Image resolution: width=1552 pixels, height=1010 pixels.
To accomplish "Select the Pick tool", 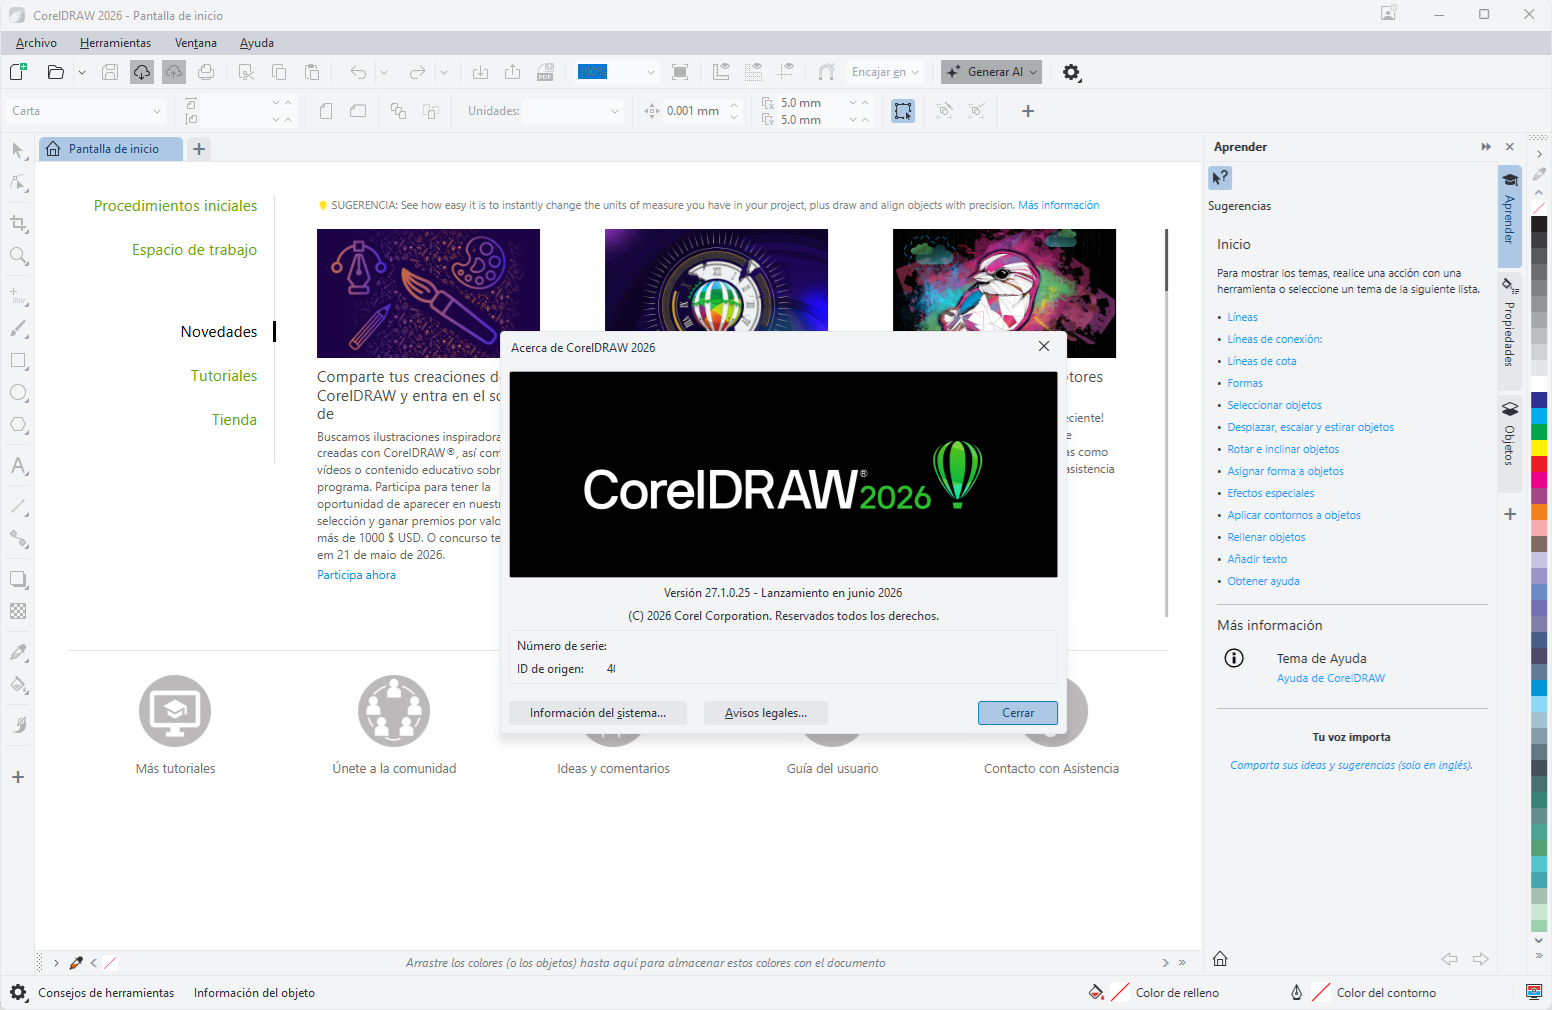I will click(18, 151).
